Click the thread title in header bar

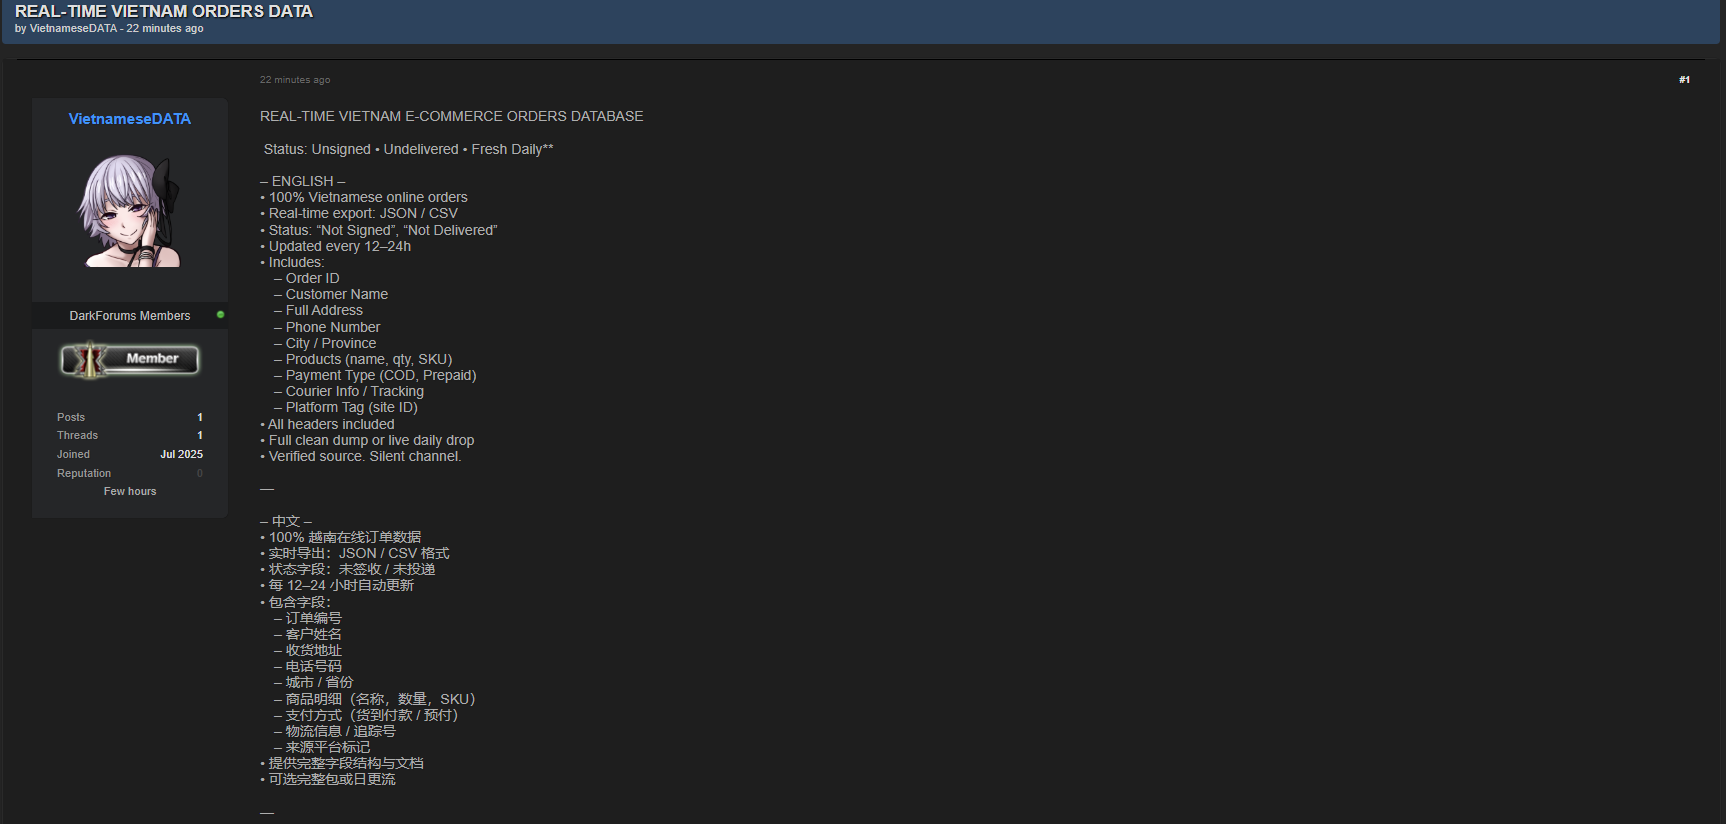click(x=164, y=11)
